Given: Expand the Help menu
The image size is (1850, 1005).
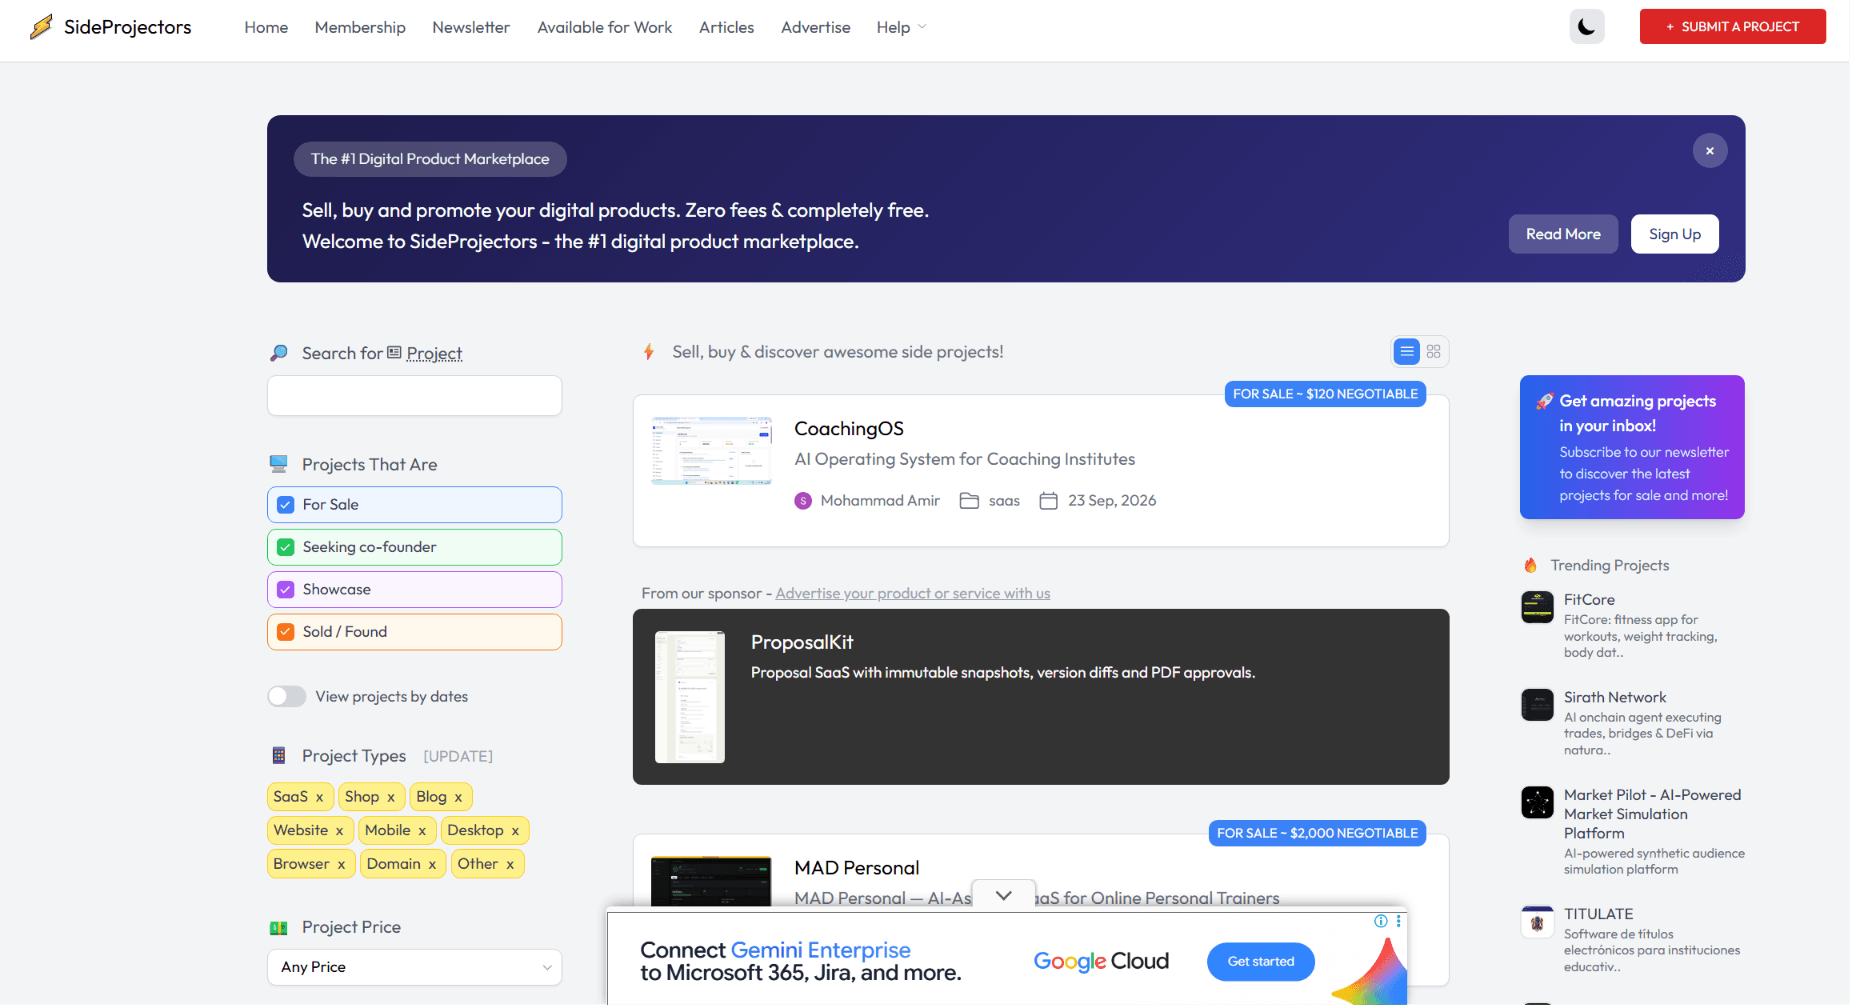Looking at the screenshot, I should (901, 27).
